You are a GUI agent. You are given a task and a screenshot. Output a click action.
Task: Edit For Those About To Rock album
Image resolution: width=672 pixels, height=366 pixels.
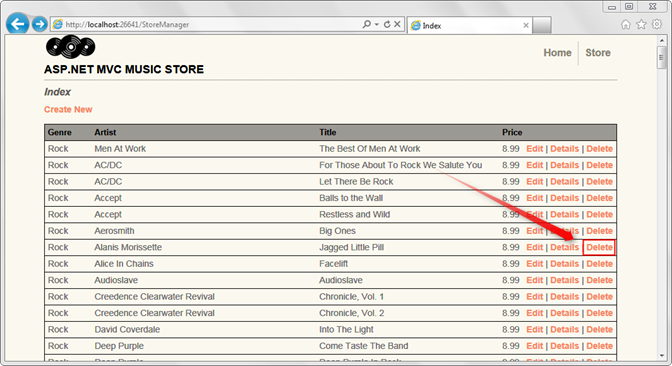[x=534, y=165]
